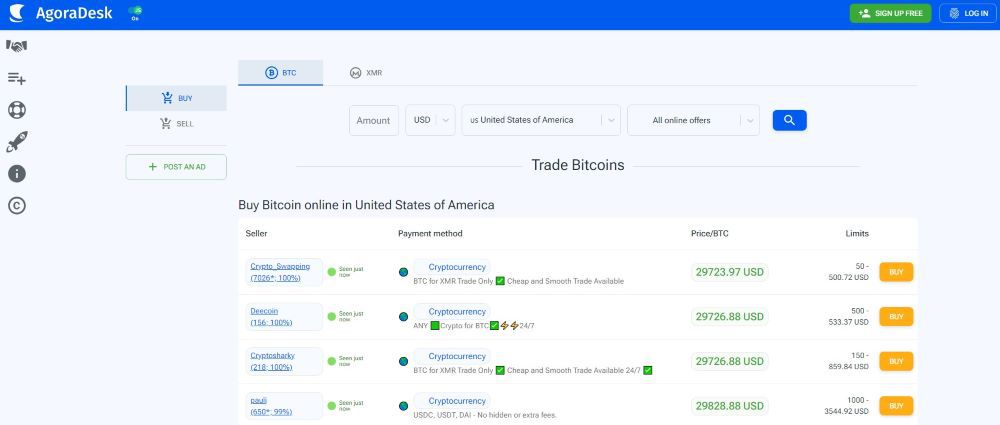Open the info circle icon
Viewport: 1000px width, 425px height.
[x=16, y=174]
